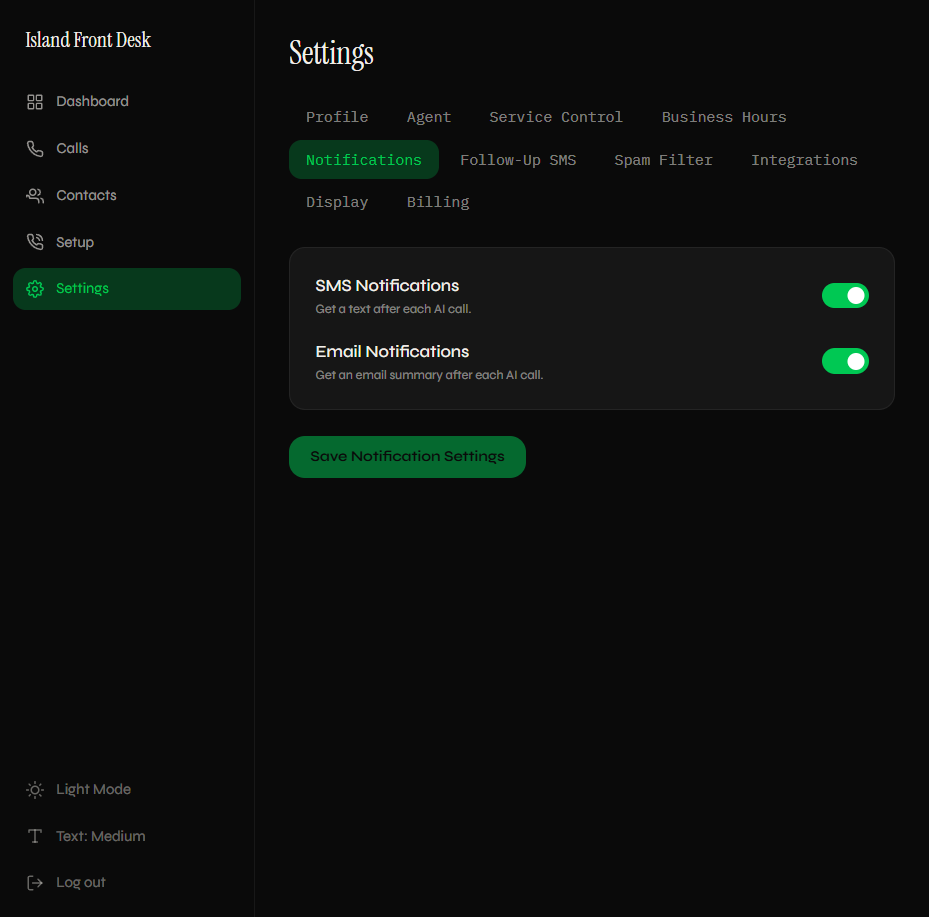Turn off Email Notifications
Image resolution: width=929 pixels, height=917 pixels.
[845, 361]
